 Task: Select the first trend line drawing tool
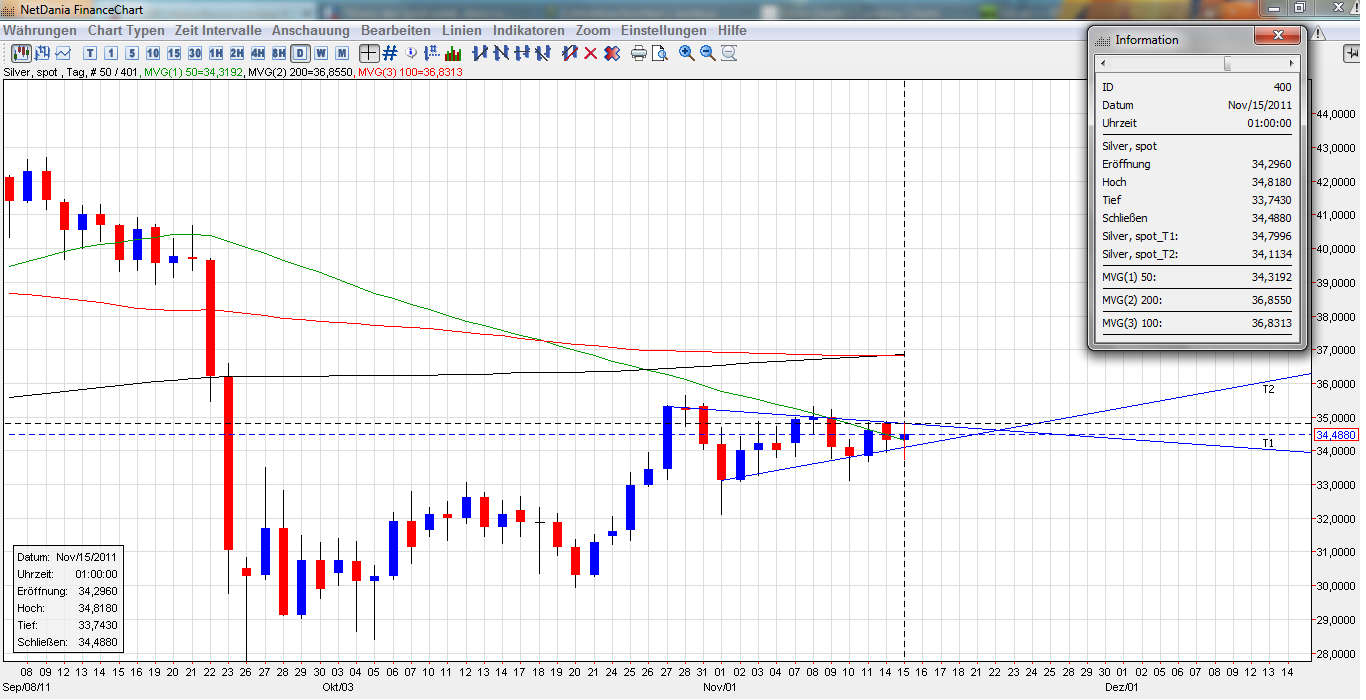click(480, 53)
